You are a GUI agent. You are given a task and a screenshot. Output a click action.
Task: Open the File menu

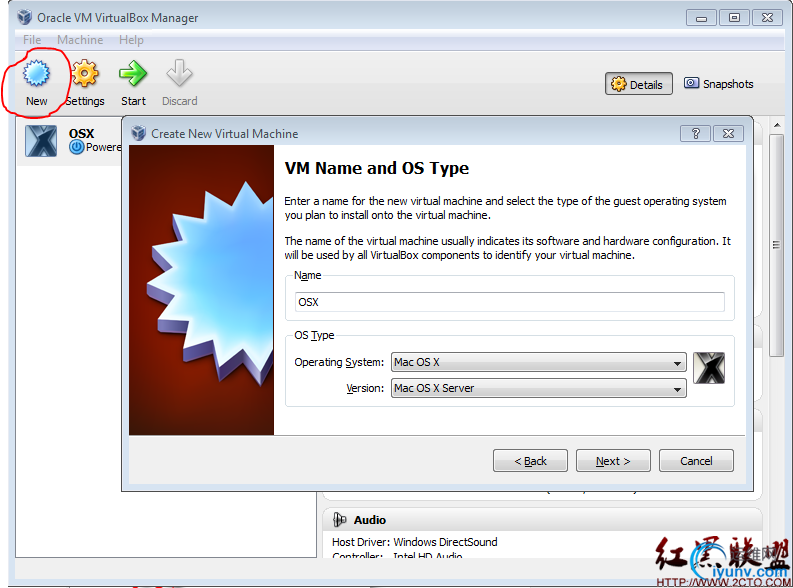[32, 39]
